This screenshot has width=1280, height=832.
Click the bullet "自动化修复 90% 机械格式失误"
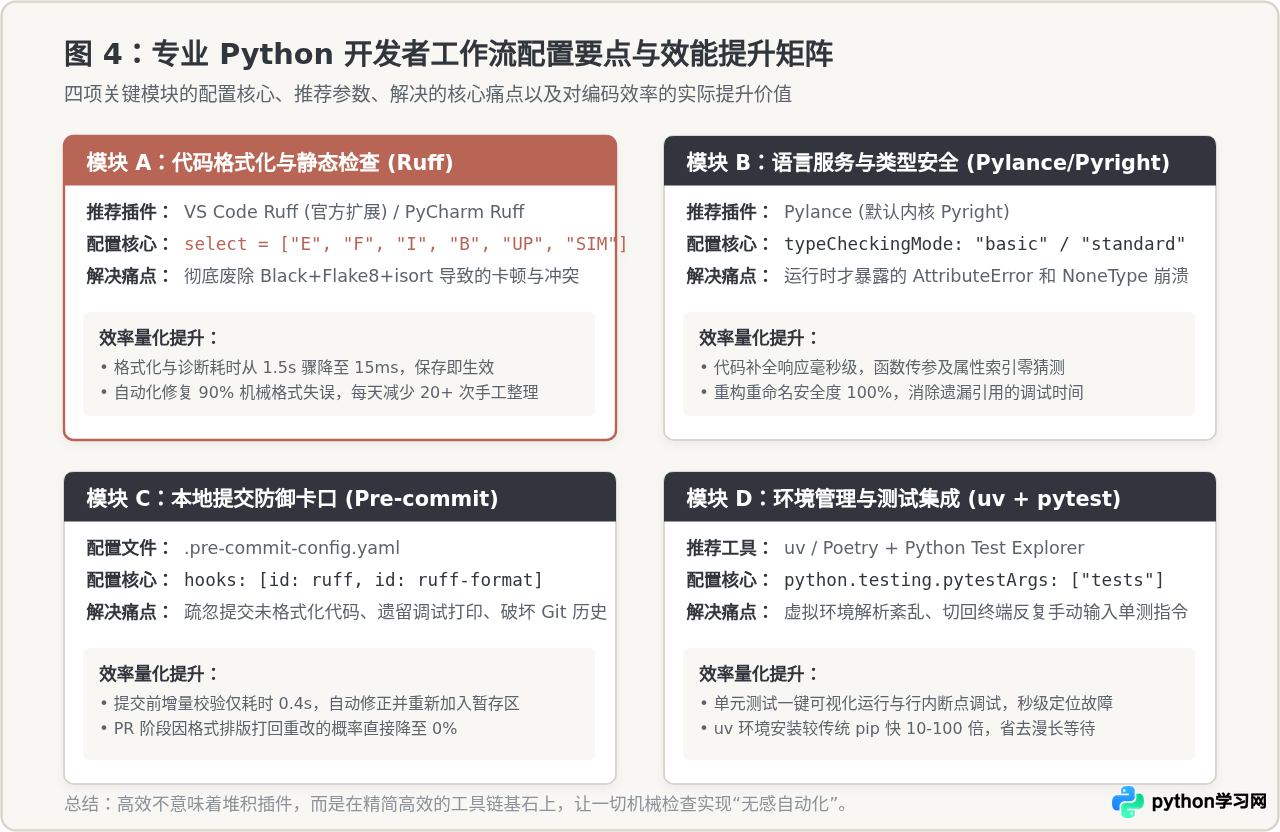319,392
